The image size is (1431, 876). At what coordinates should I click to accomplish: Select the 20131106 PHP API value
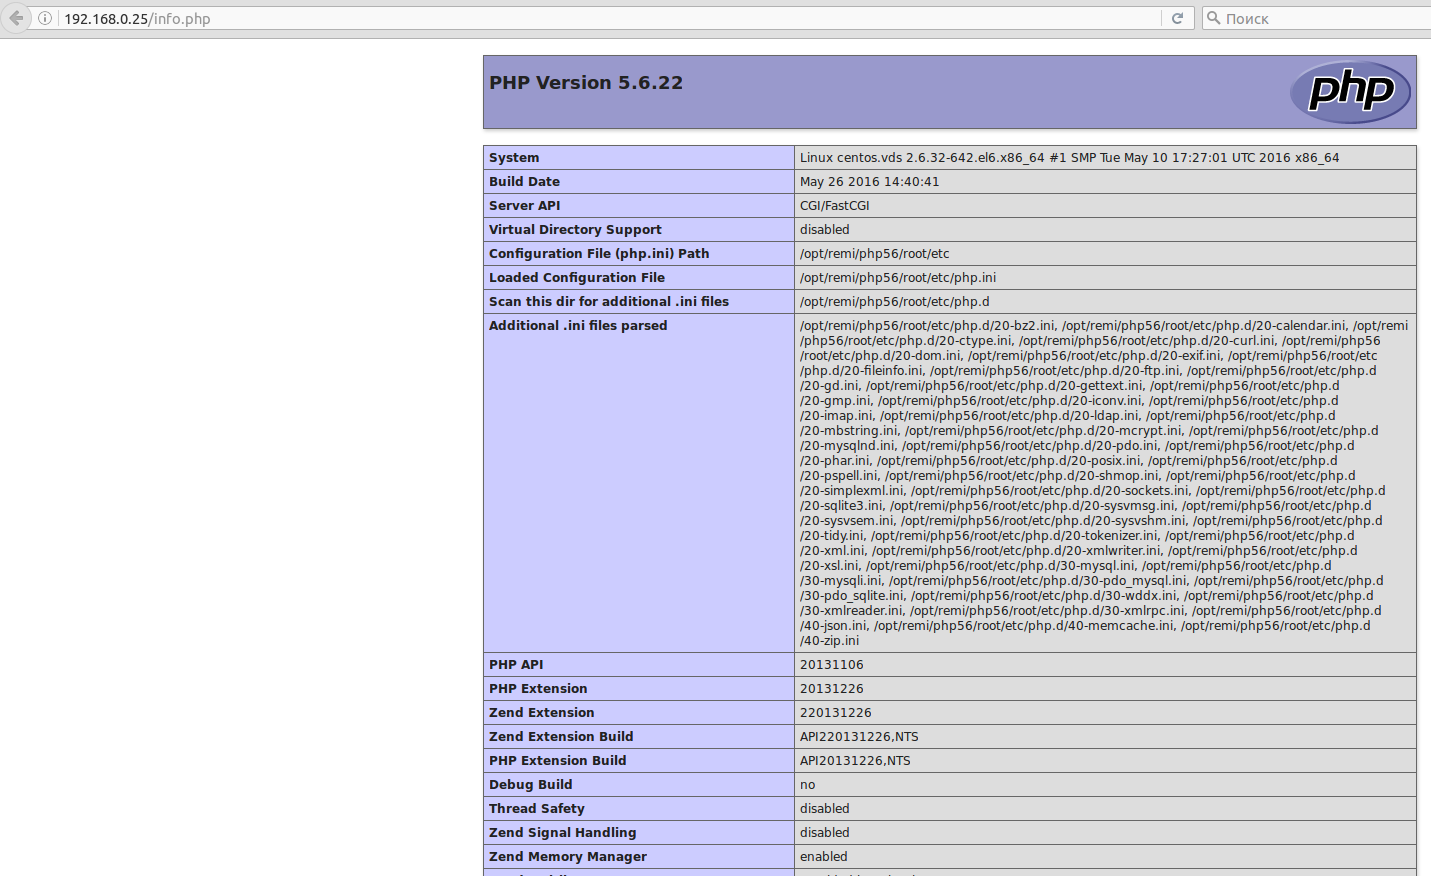[831, 665]
